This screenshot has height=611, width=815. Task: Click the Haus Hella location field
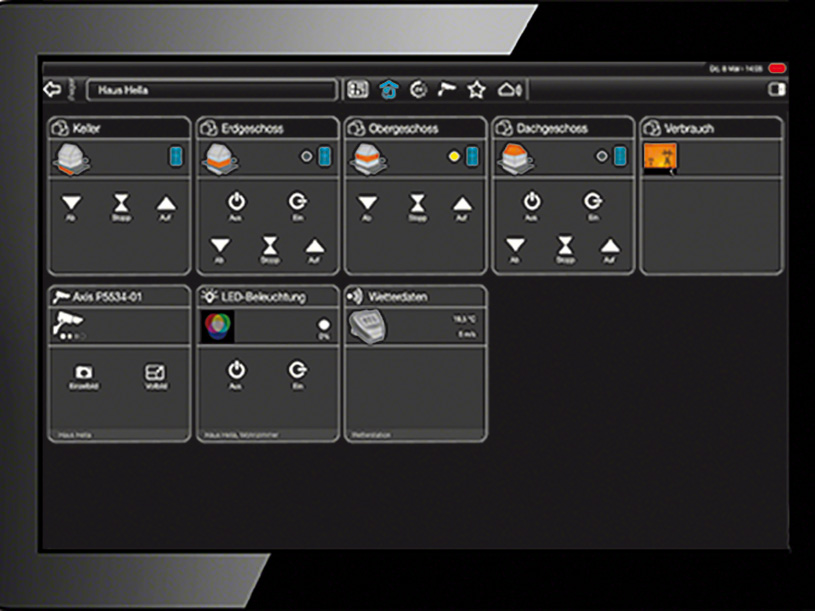pyautogui.click(x=212, y=90)
